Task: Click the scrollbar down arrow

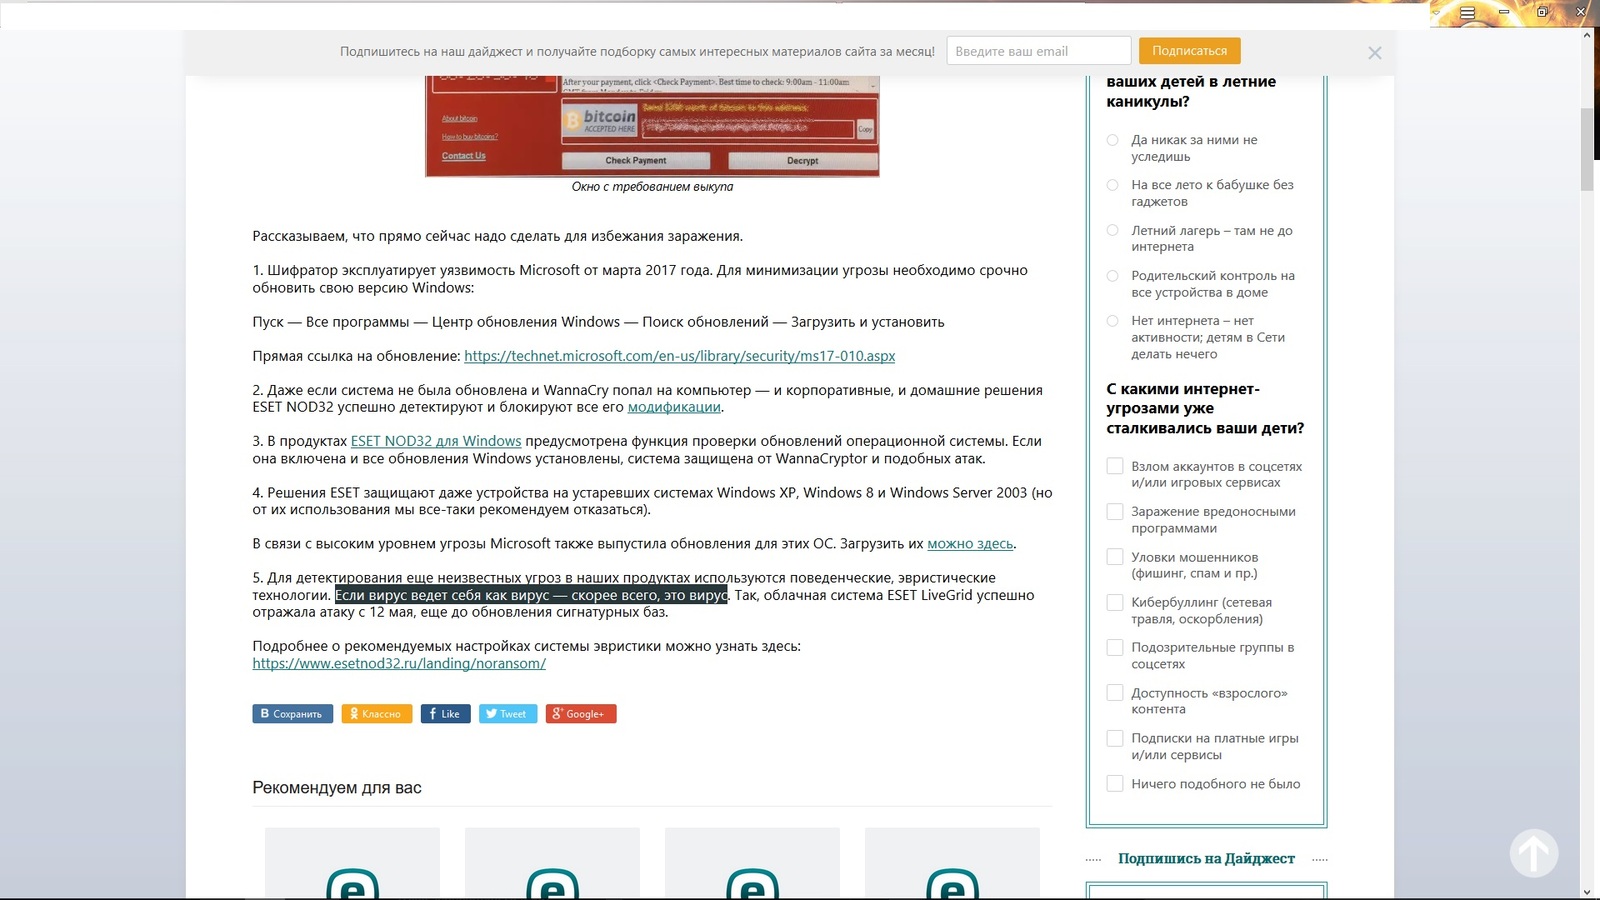Action: pyautogui.click(x=1587, y=891)
